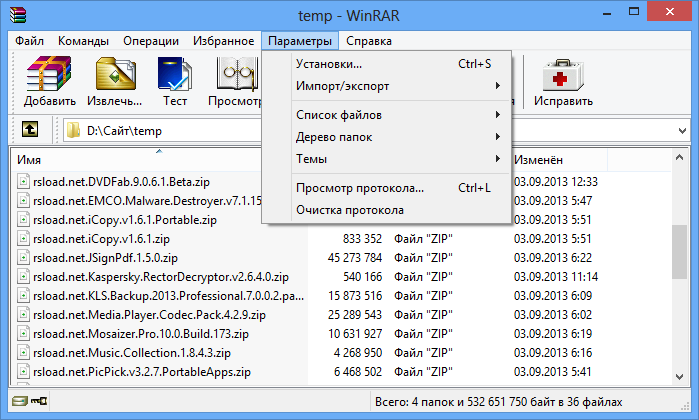Click the vertical scrollbar thumb

pyautogui.click(x=679, y=252)
